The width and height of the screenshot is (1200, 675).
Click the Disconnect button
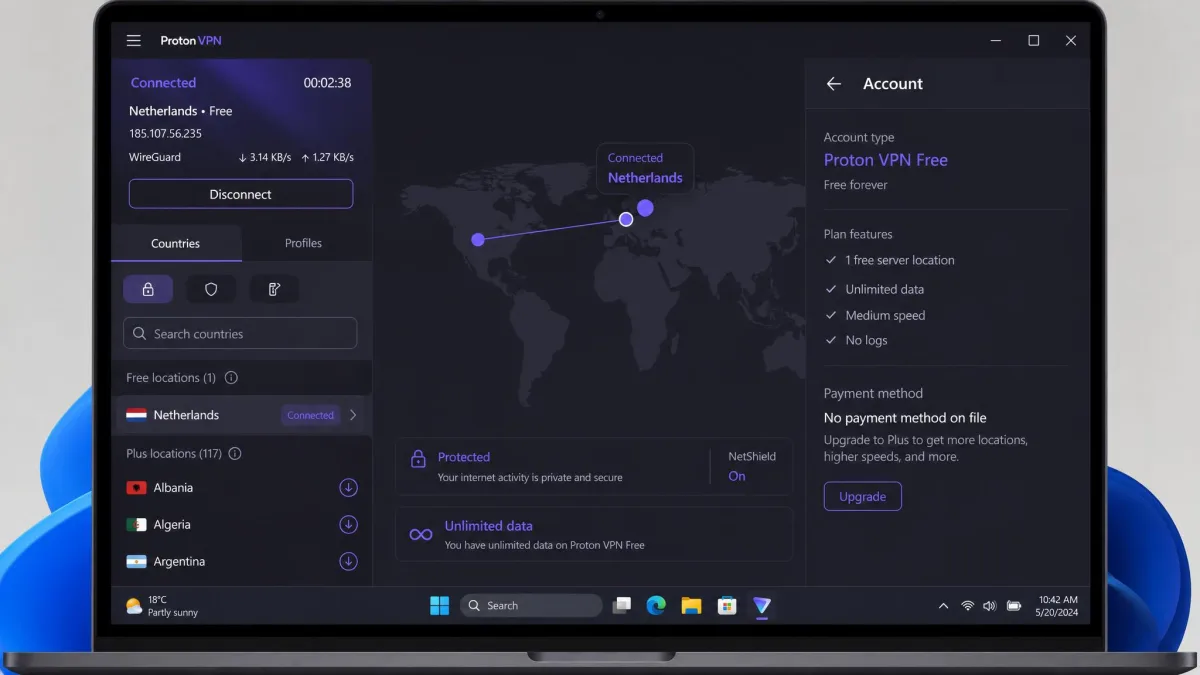(x=241, y=194)
